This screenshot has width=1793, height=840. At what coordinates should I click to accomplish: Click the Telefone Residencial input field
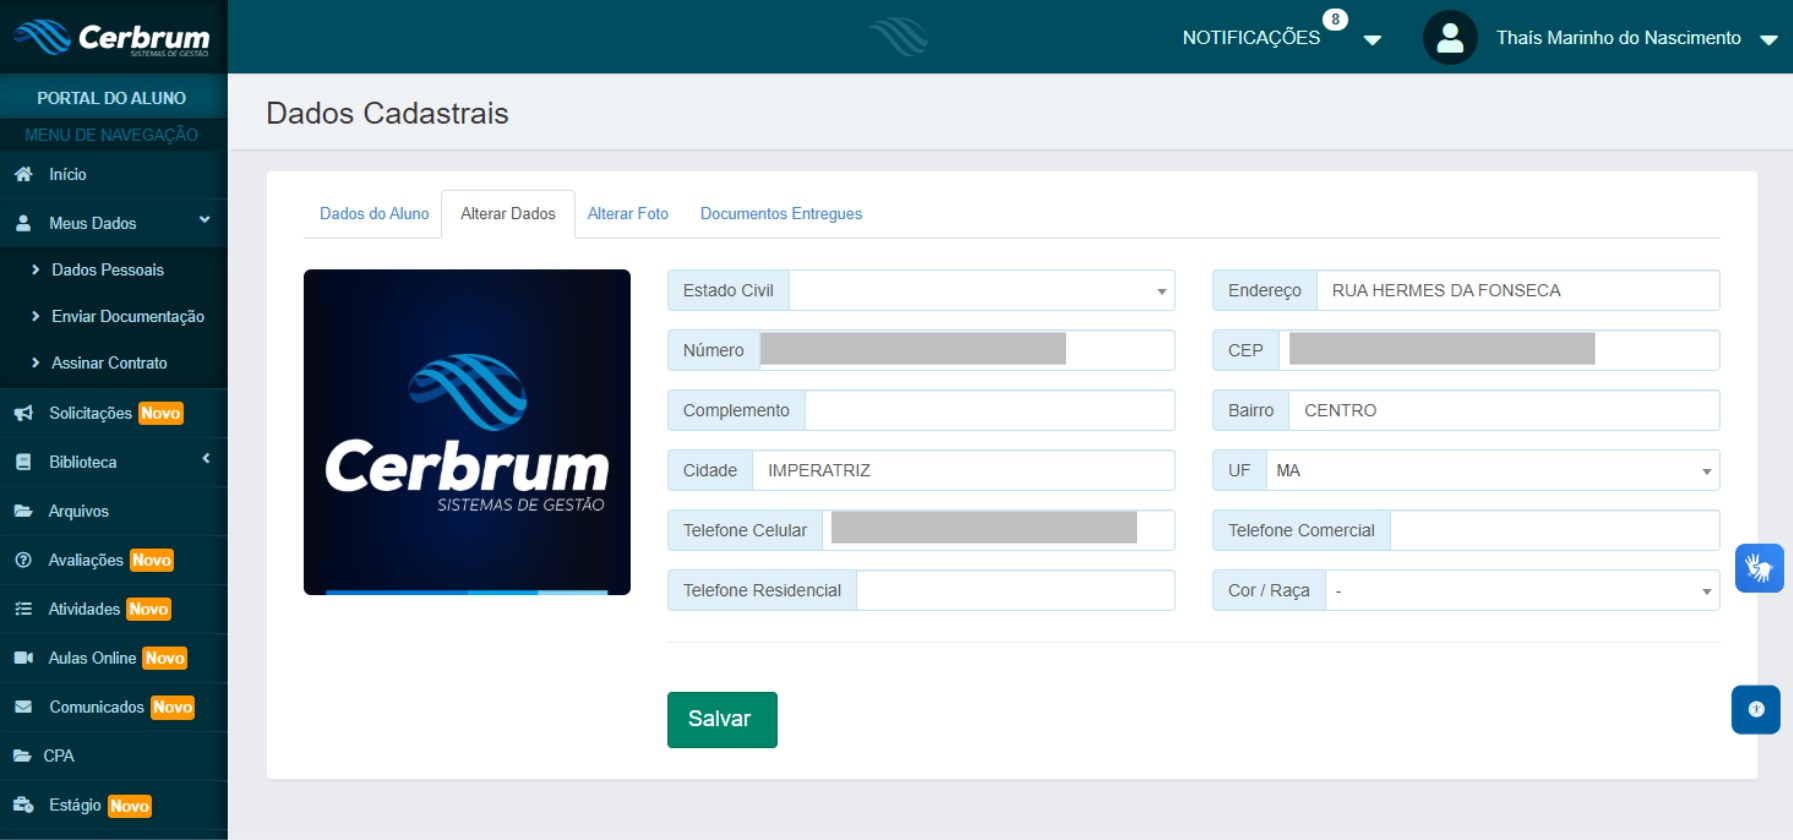click(1016, 590)
